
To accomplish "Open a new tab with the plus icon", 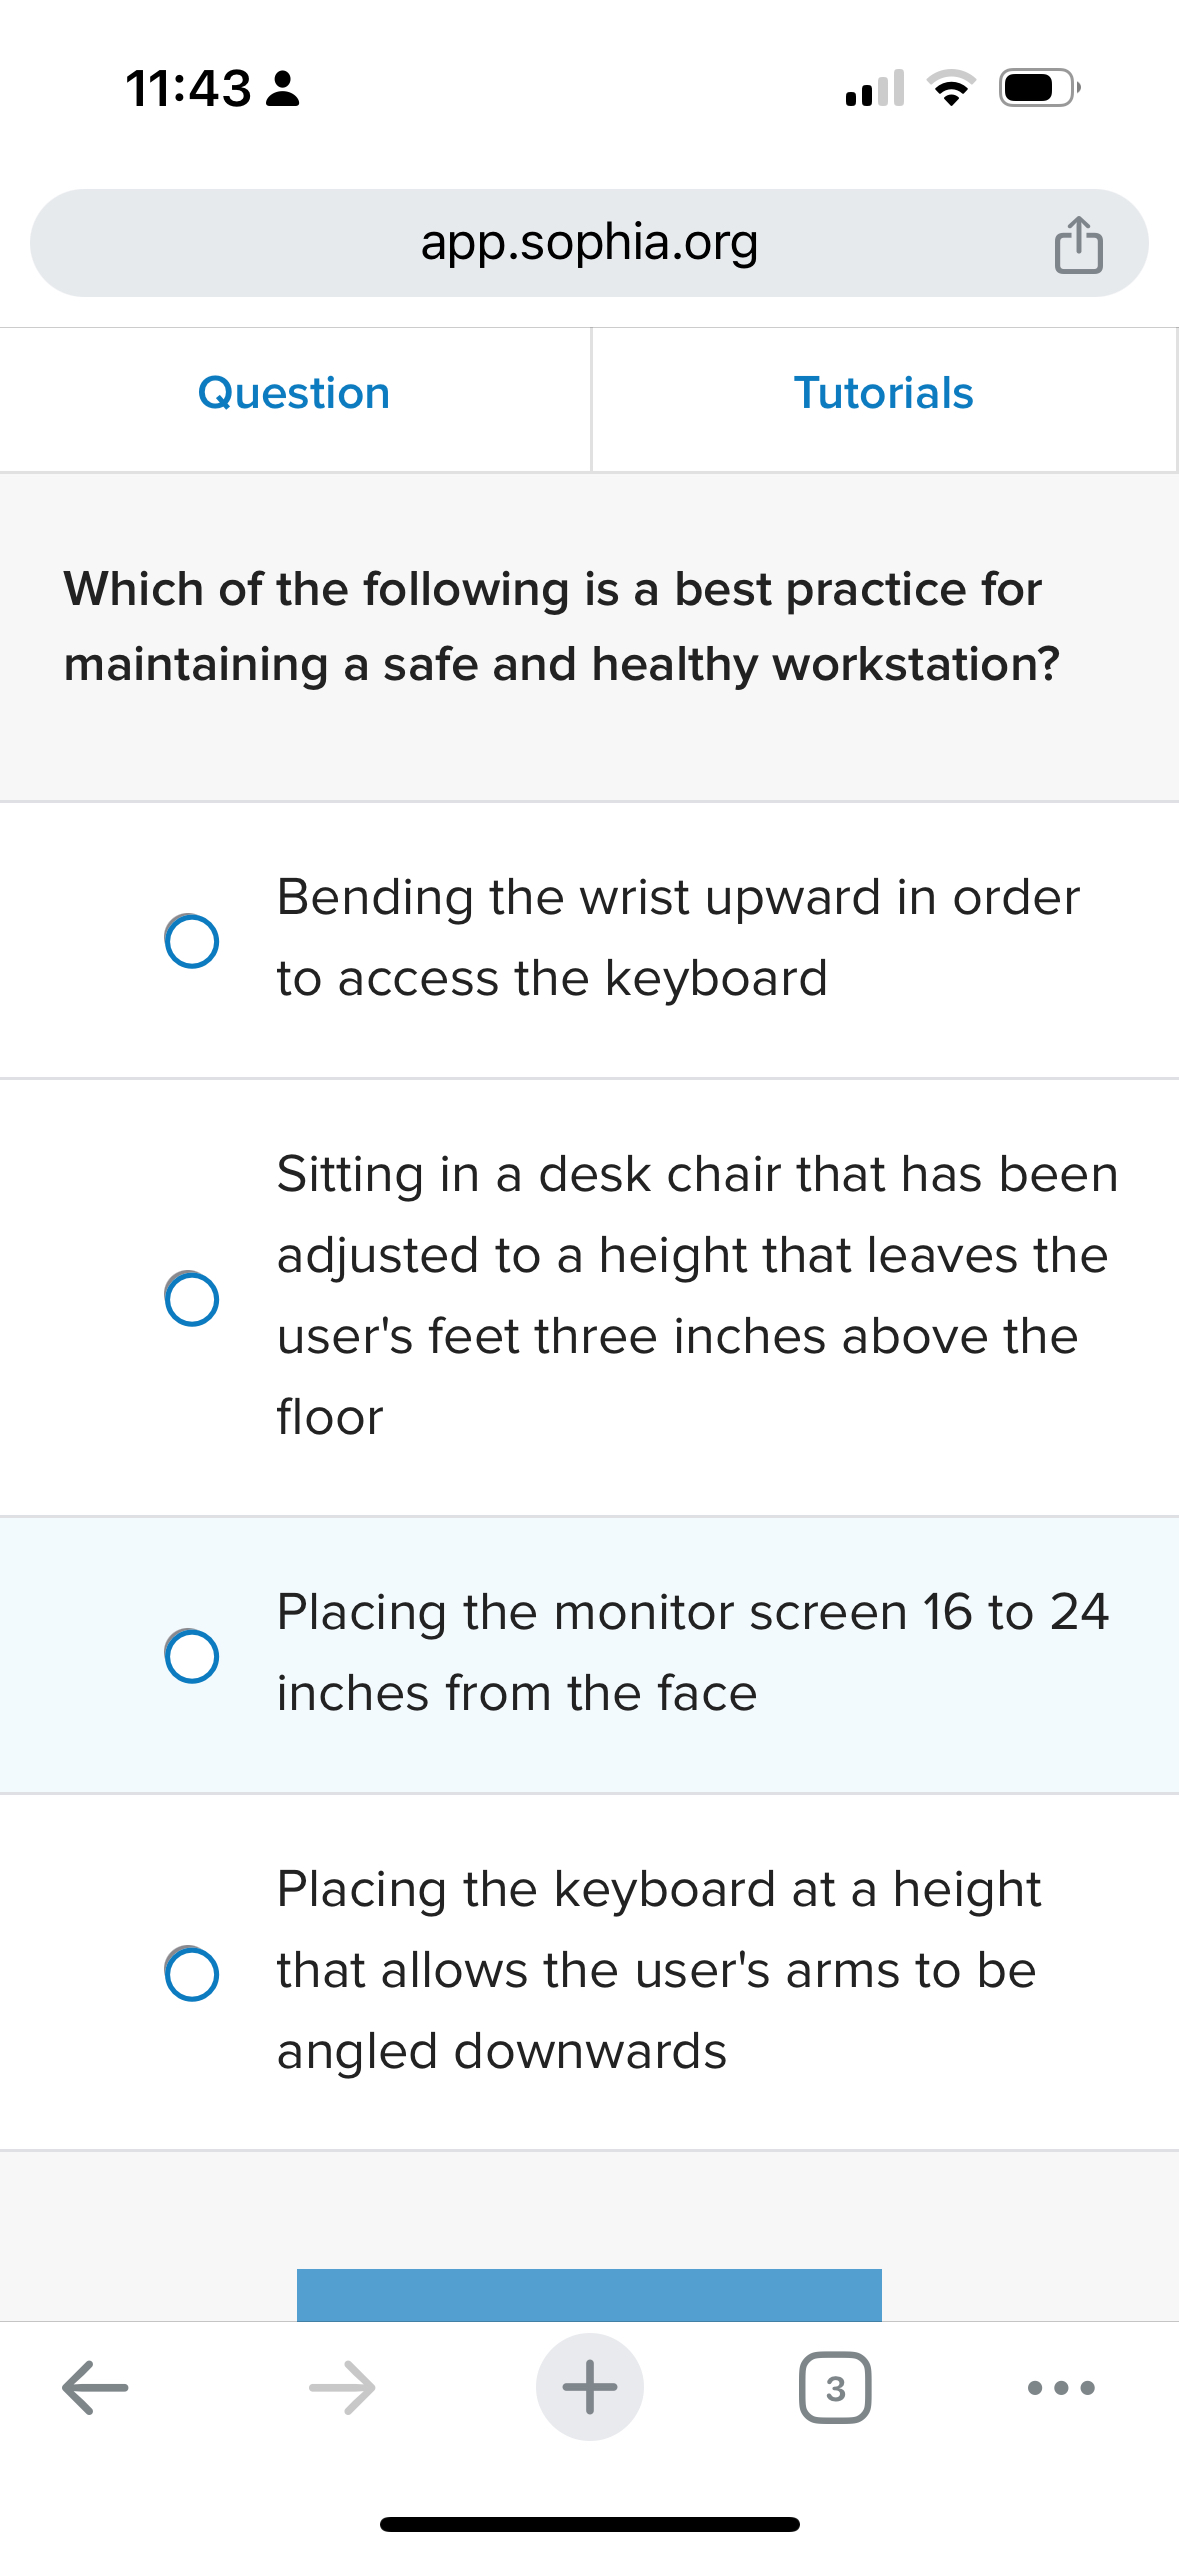I will 589,2388.
